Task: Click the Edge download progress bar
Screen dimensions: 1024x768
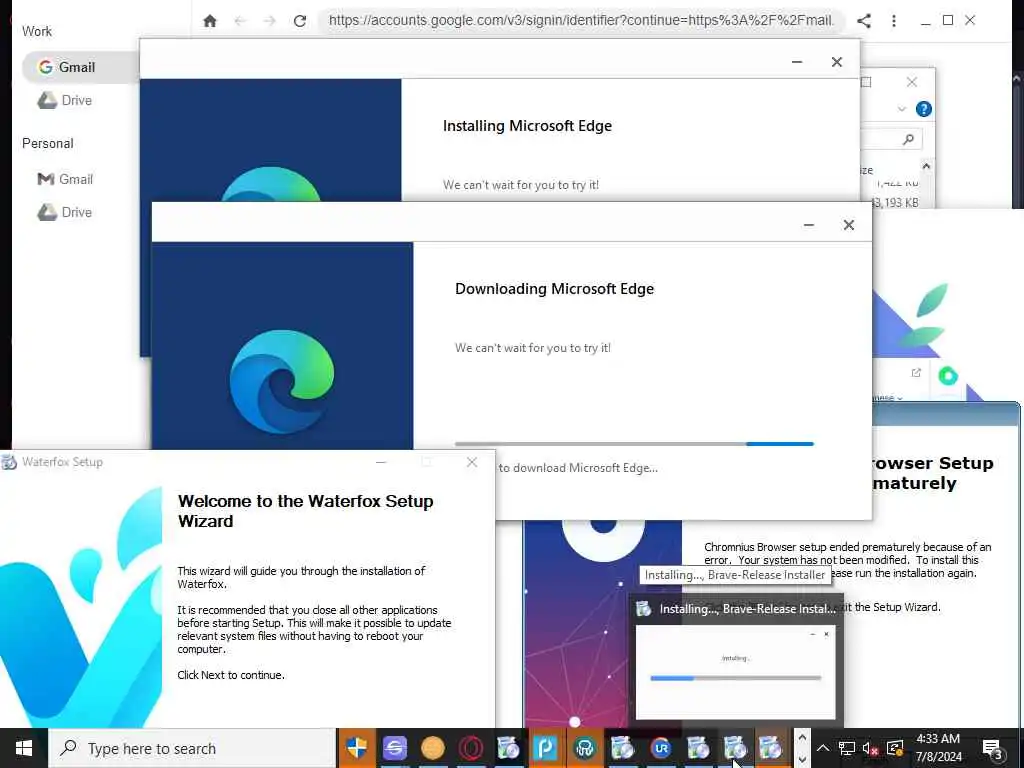Action: (x=634, y=443)
